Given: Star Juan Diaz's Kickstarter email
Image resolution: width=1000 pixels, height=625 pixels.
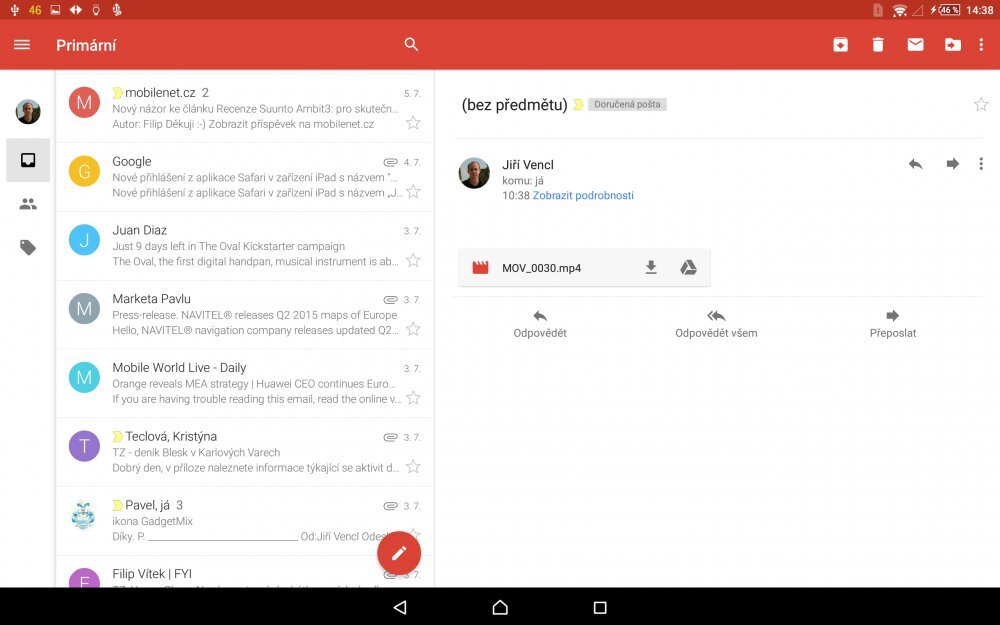Looking at the screenshot, I should [x=413, y=262].
